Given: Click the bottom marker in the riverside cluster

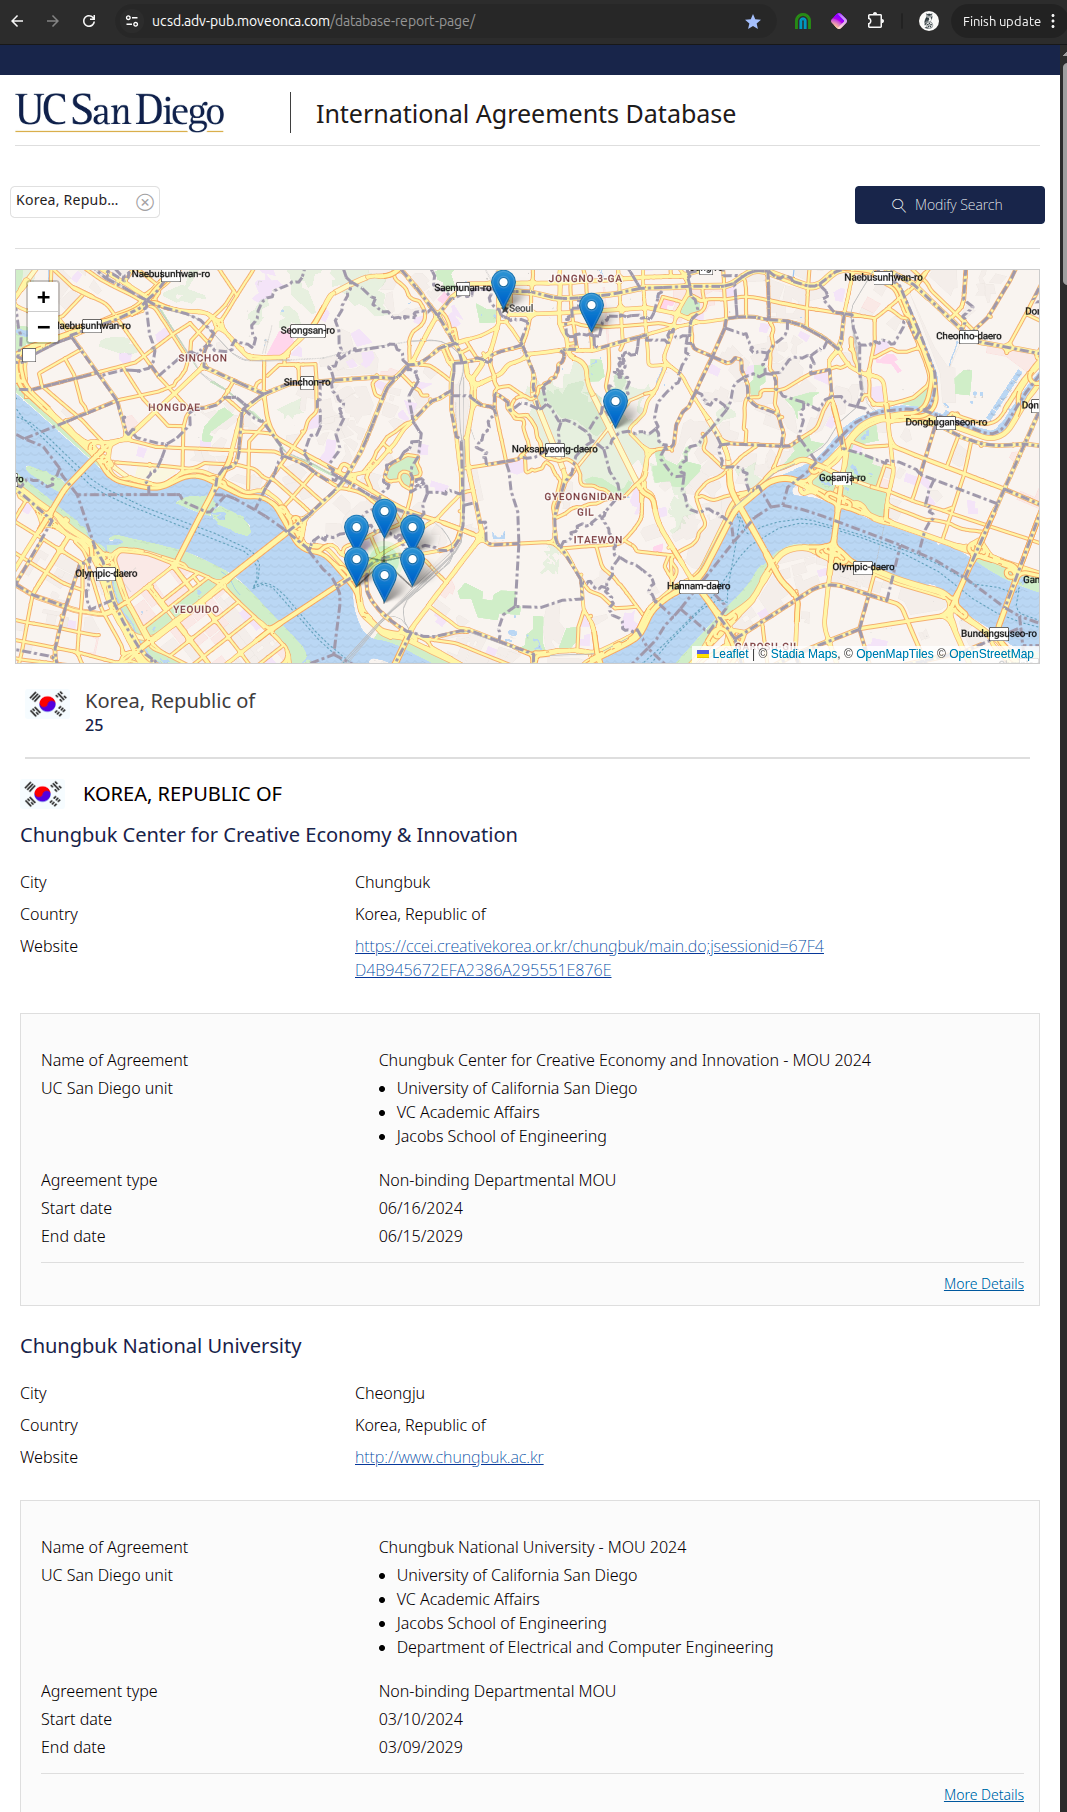Looking at the screenshot, I should pos(384,583).
